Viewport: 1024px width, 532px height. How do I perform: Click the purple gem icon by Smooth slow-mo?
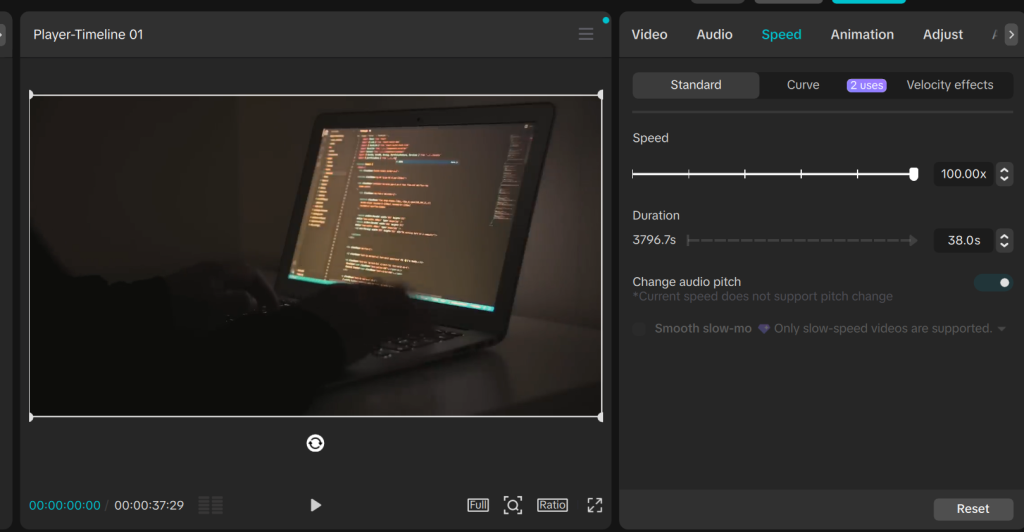point(763,328)
